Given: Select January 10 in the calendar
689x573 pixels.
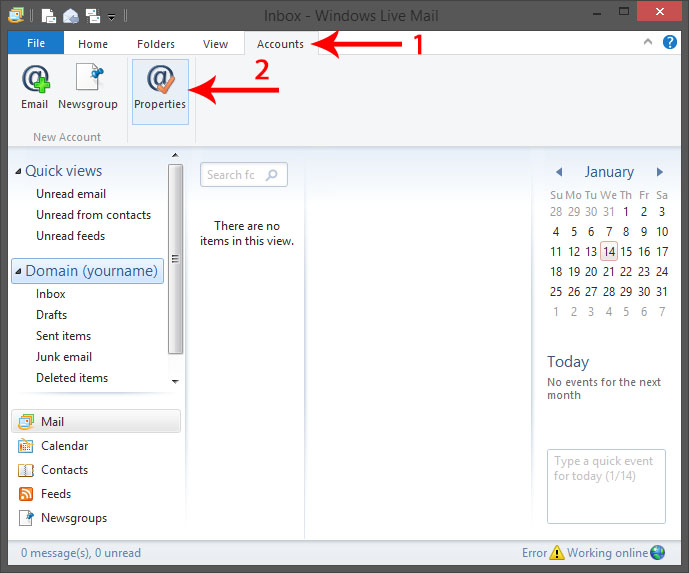Looking at the screenshot, I should click(662, 232).
